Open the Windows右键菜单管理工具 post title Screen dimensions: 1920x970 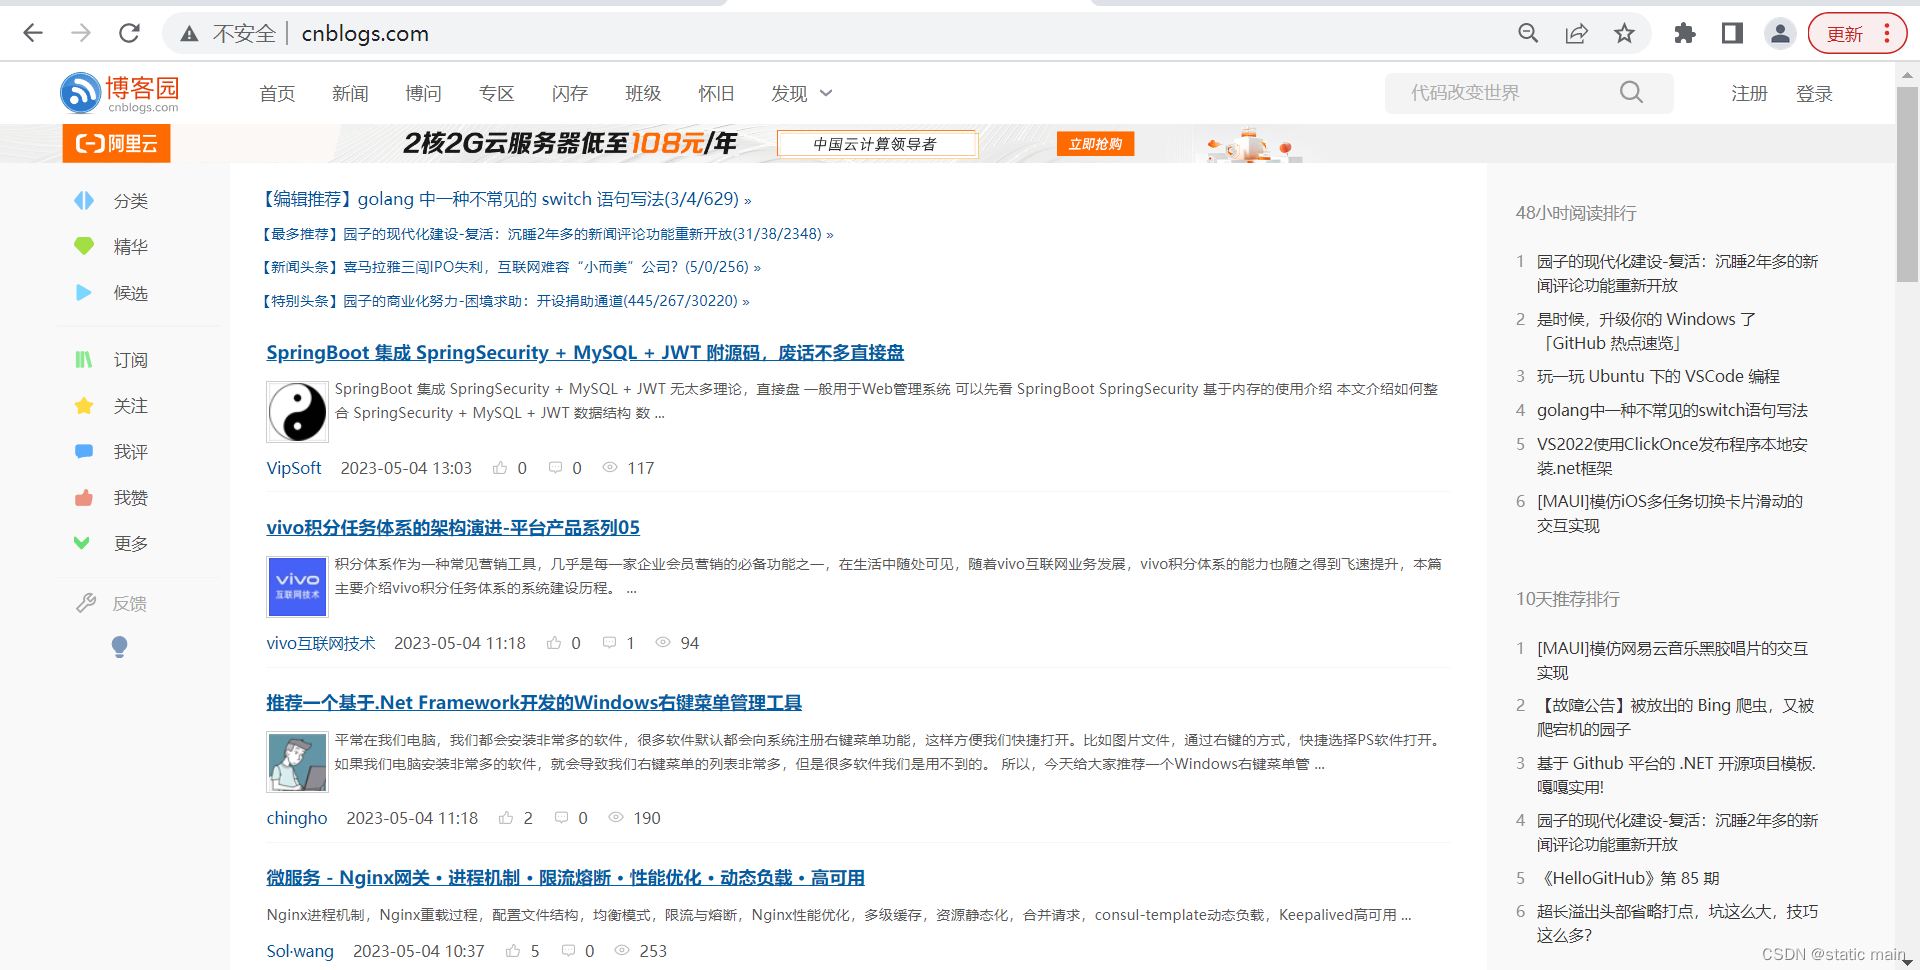click(x=534, y=702)
